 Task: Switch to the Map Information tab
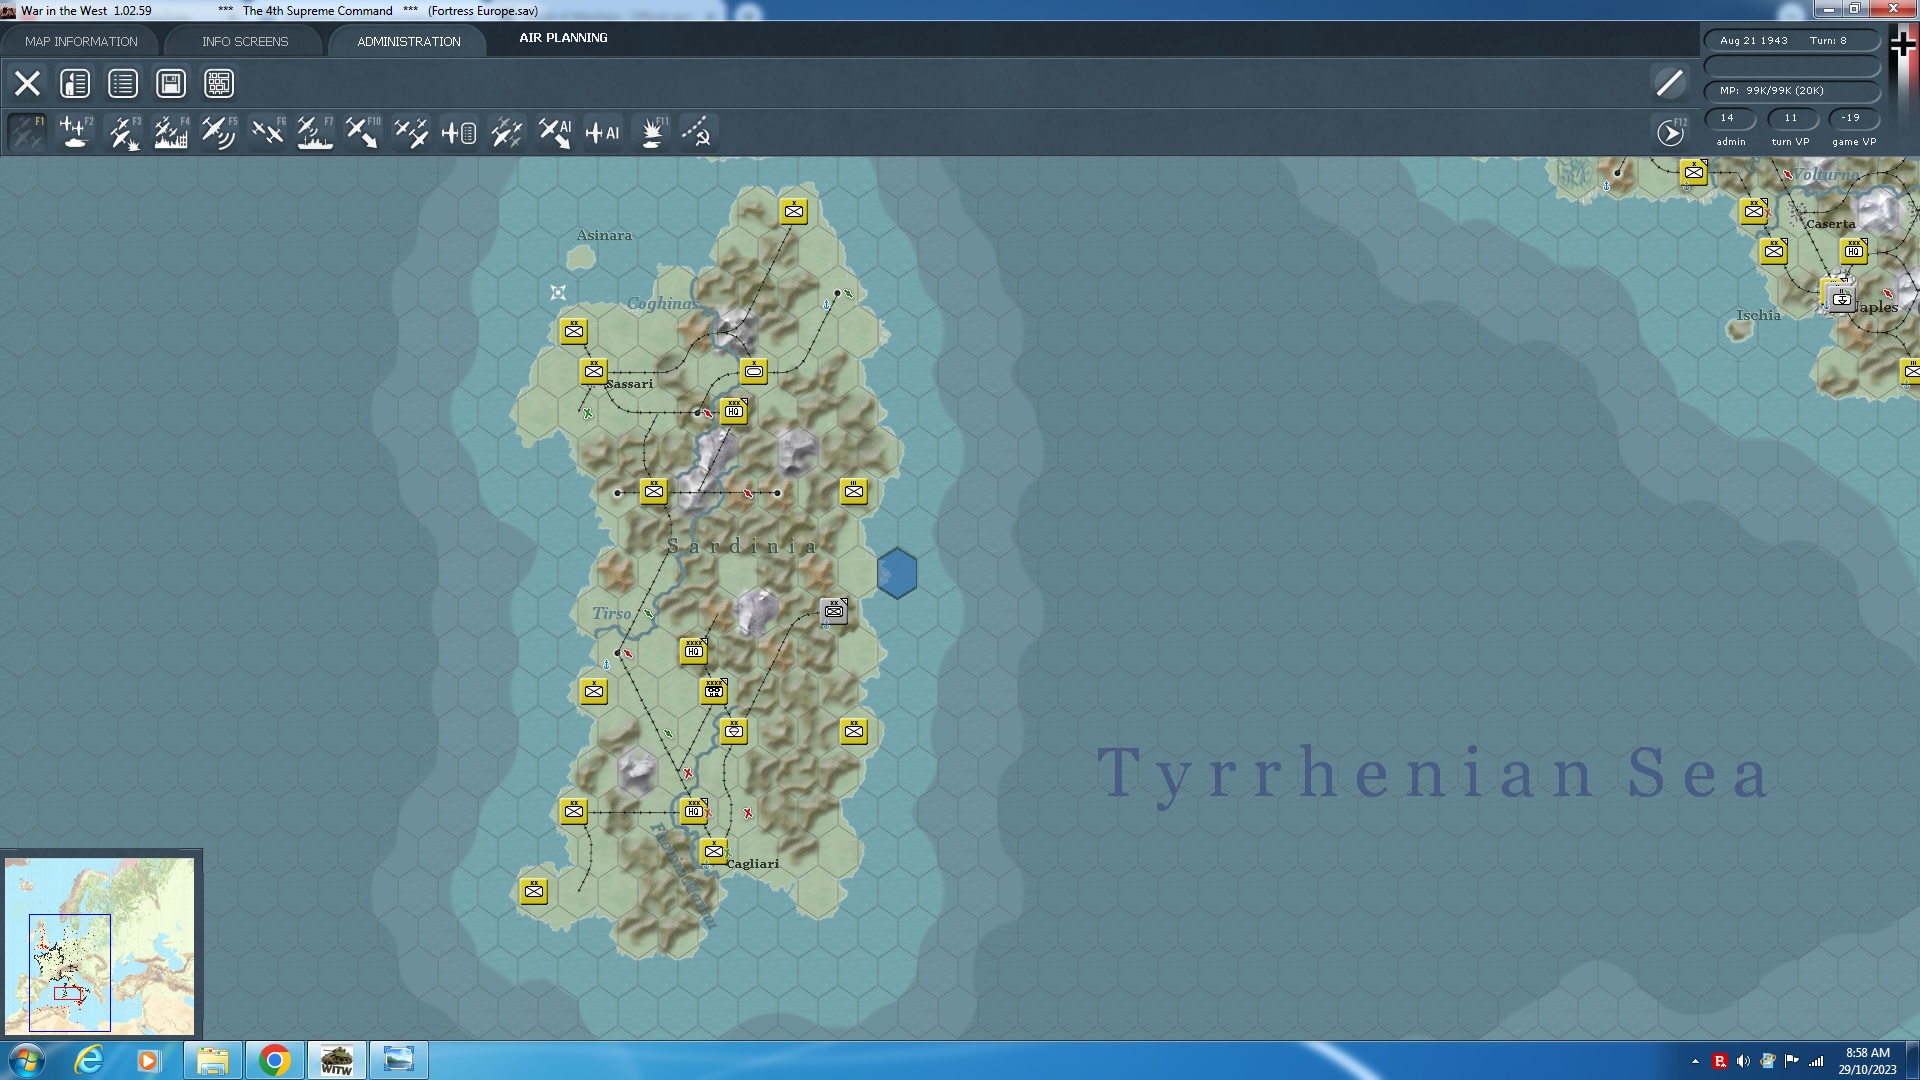[x=81, y=41]
